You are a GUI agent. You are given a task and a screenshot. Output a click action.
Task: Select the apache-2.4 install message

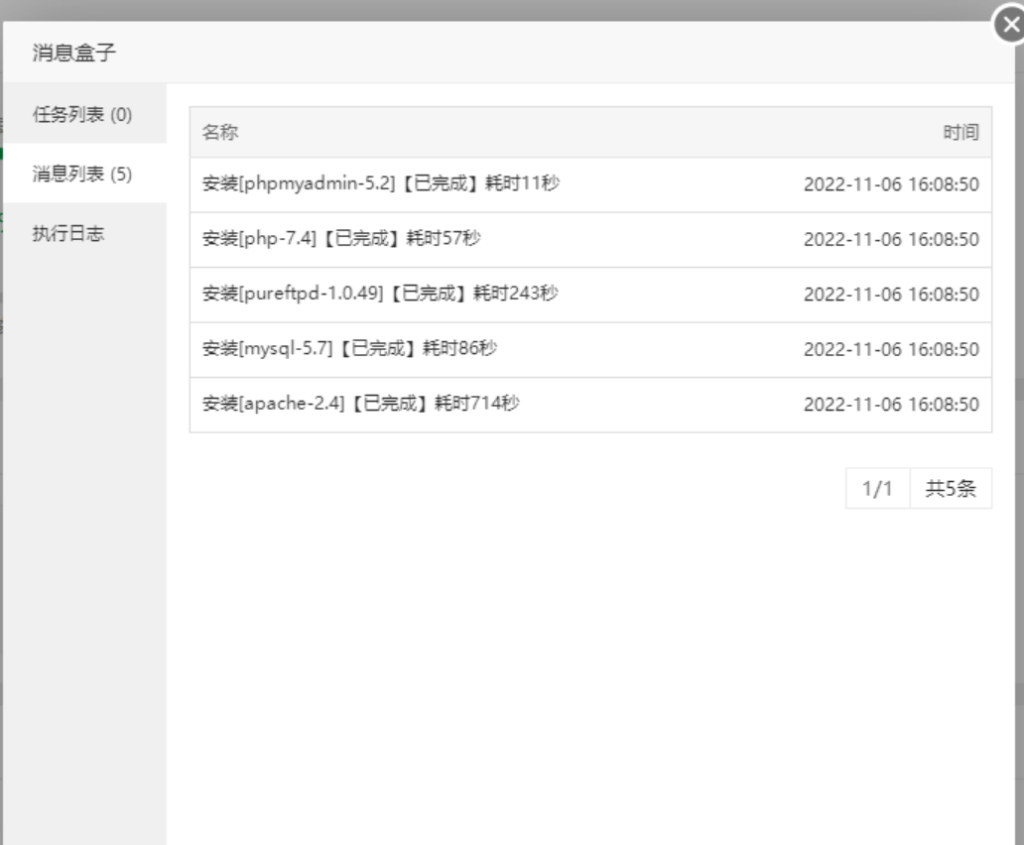(360, 404)
